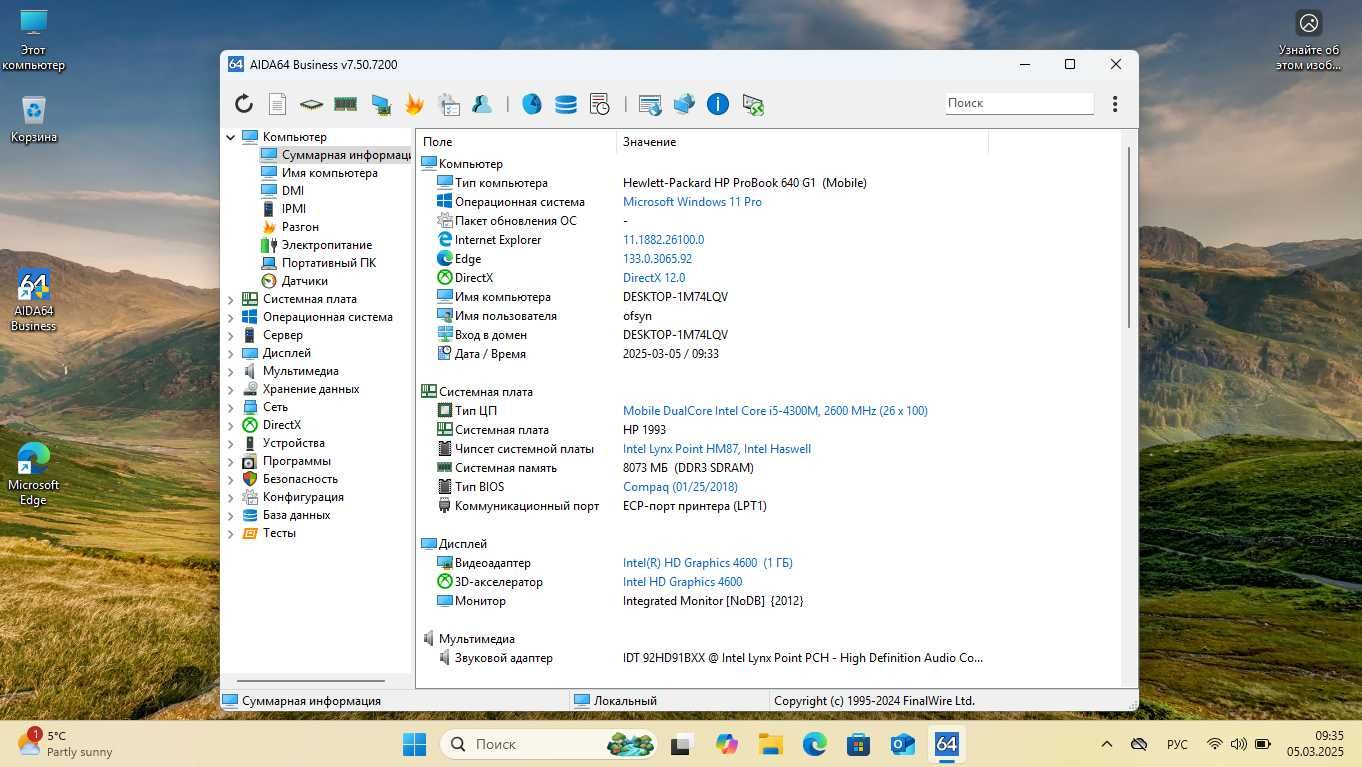1362x767 pixels.
Task: Click the blue database cylinder toolbar icon
Action: click(x=566, y=104)
